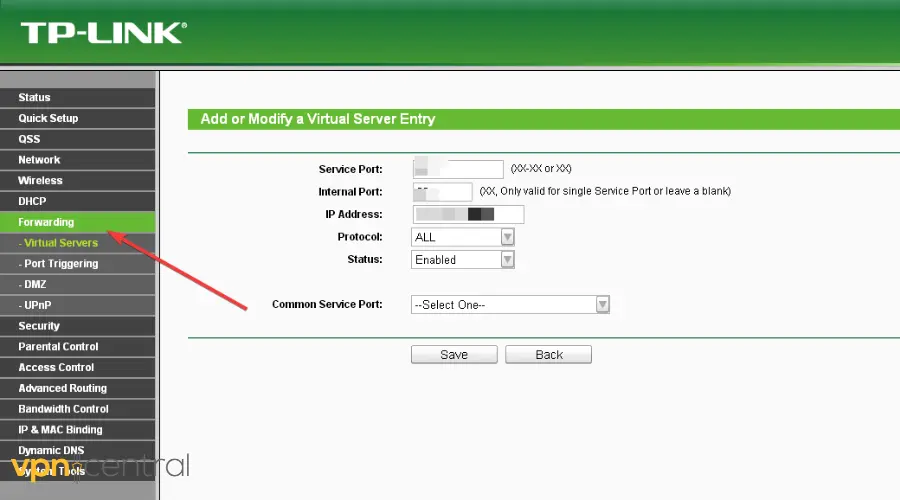Open Dynamic DNS settings

tap(77, 450)
